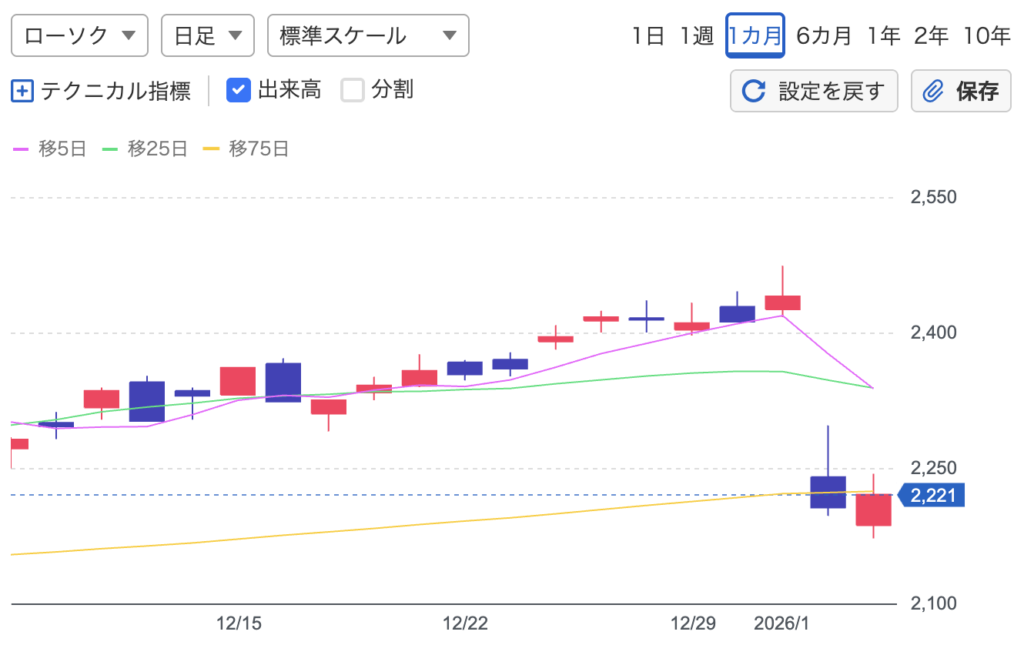Show the 1年 chart range
The height and width of the screenshot is (645, 1024).
click(x=883, y=36)
